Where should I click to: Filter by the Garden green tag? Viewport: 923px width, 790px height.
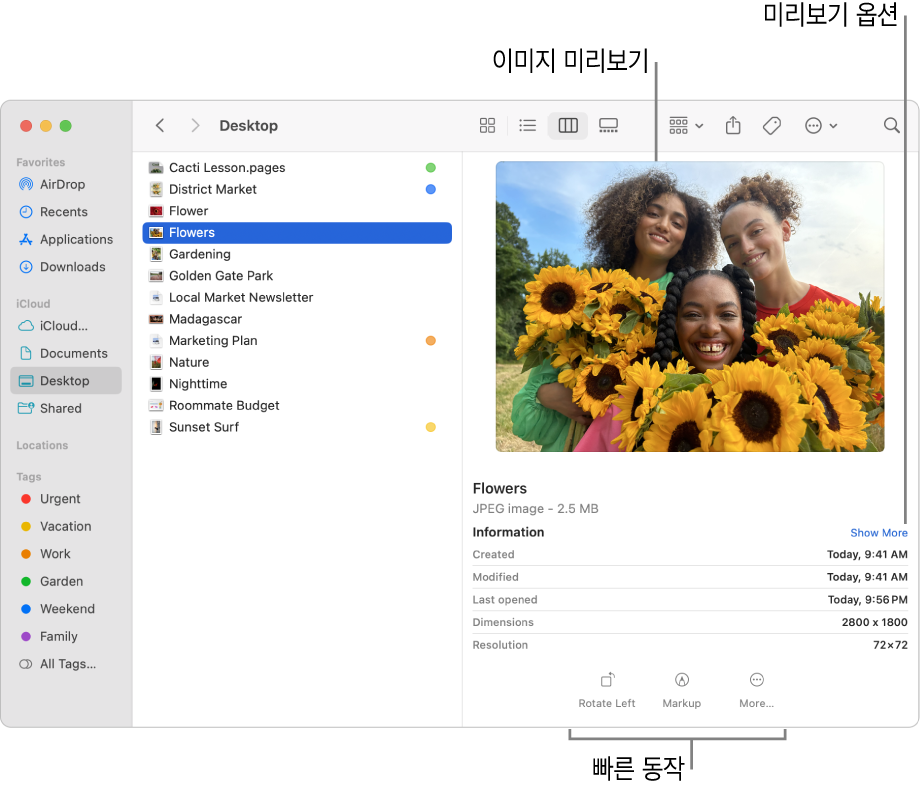click(66, 581)
